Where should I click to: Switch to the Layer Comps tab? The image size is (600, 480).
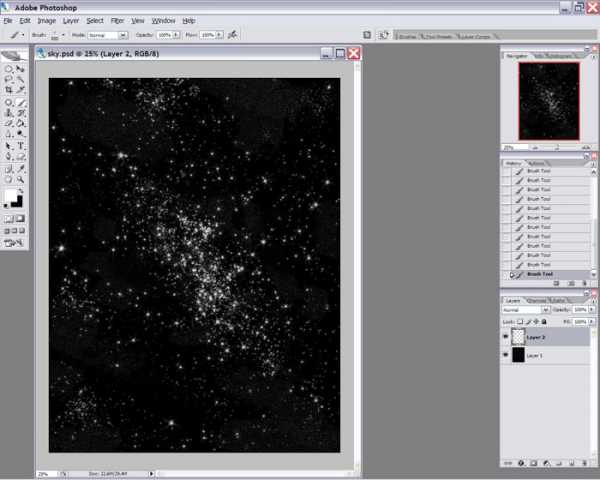481,36
